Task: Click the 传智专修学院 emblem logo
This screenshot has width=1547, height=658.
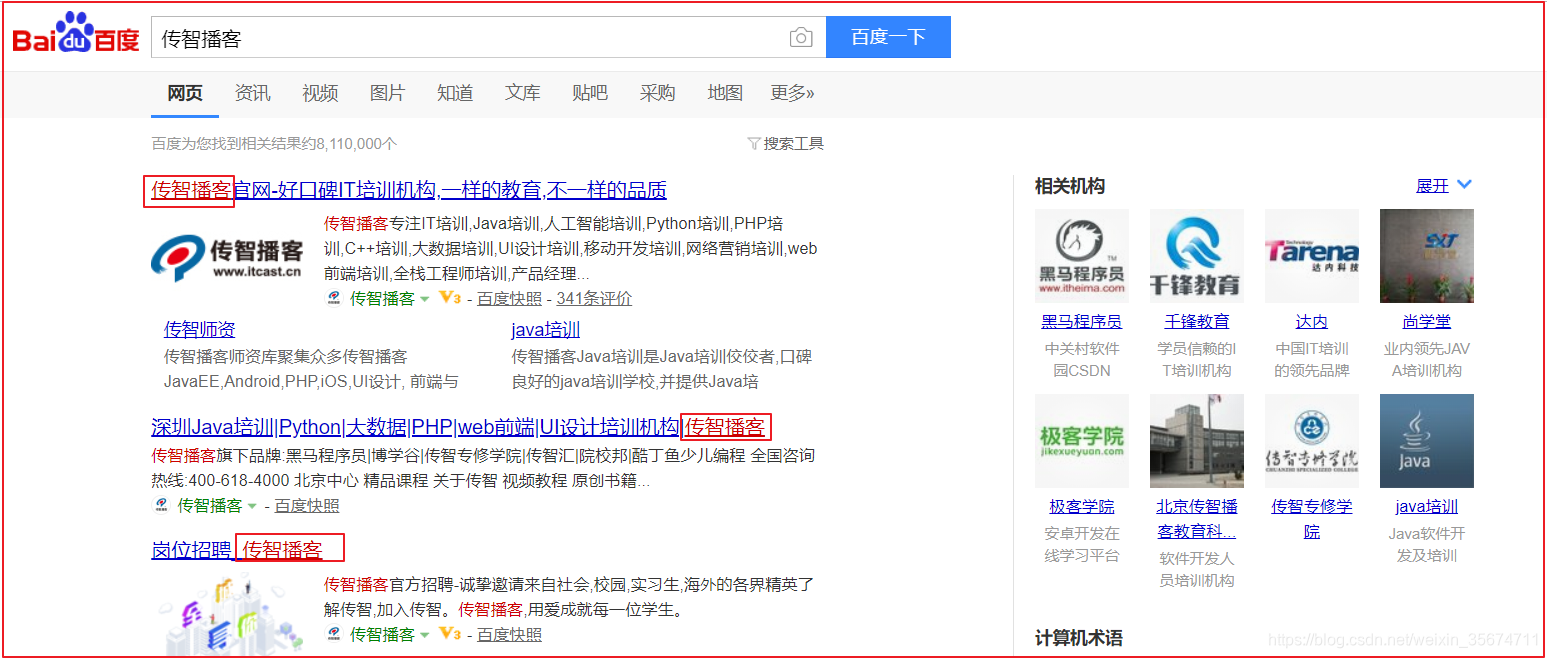Action: [x=1312, y=441]
